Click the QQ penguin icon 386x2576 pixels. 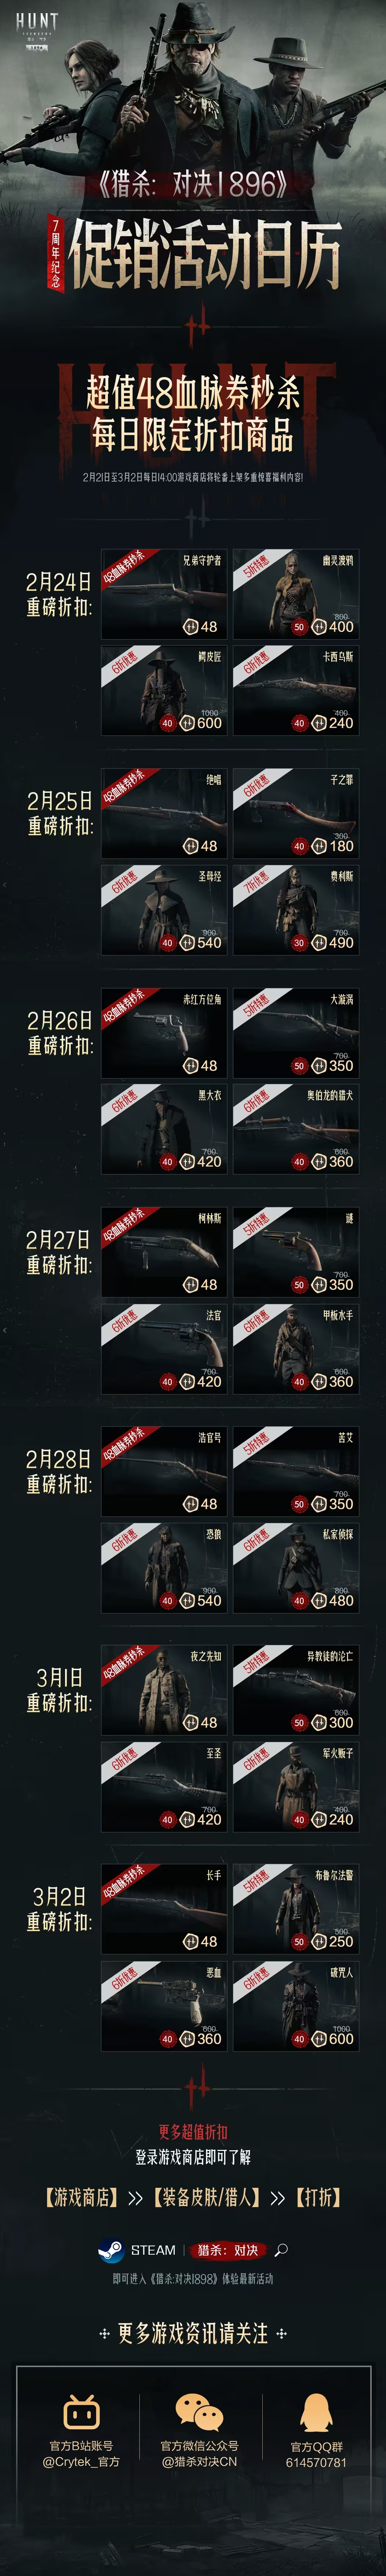(x=316, y=2412)
